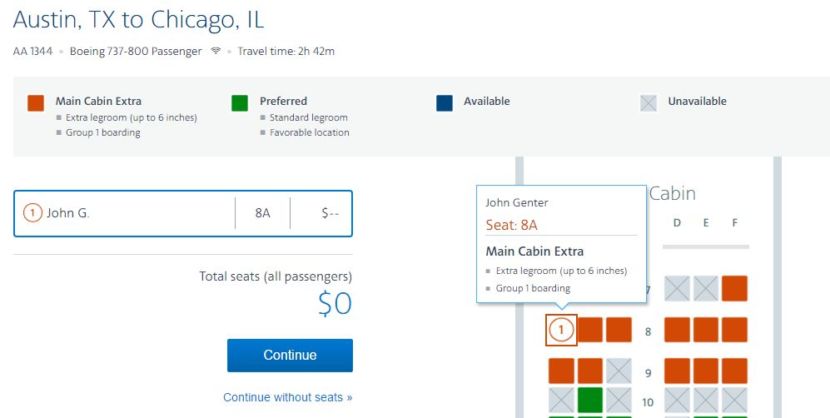Pick seat 9E in row 9
The image size is (830, 418).
tap(706, 371)
